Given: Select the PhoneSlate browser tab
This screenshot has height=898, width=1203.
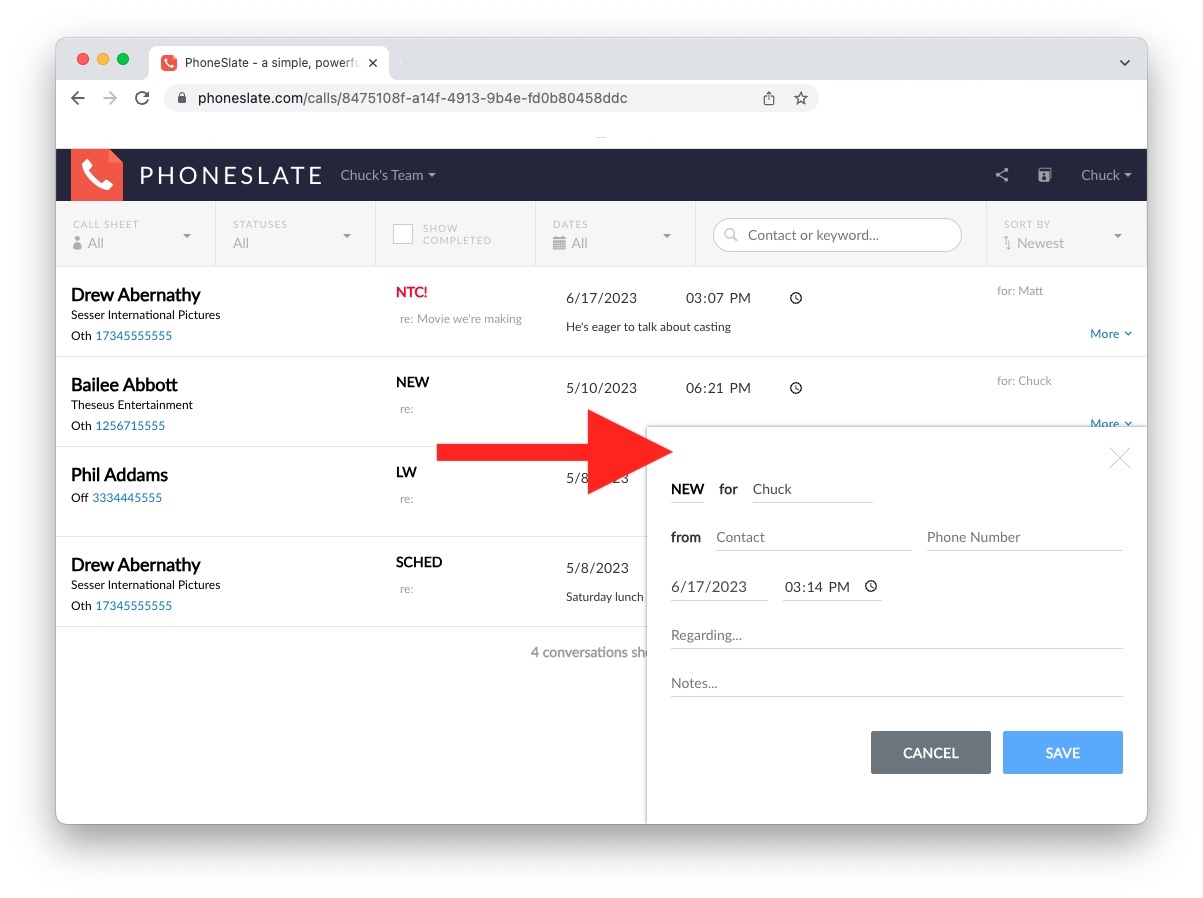Looking at the screenshot, I should click(x=270, y=62).
